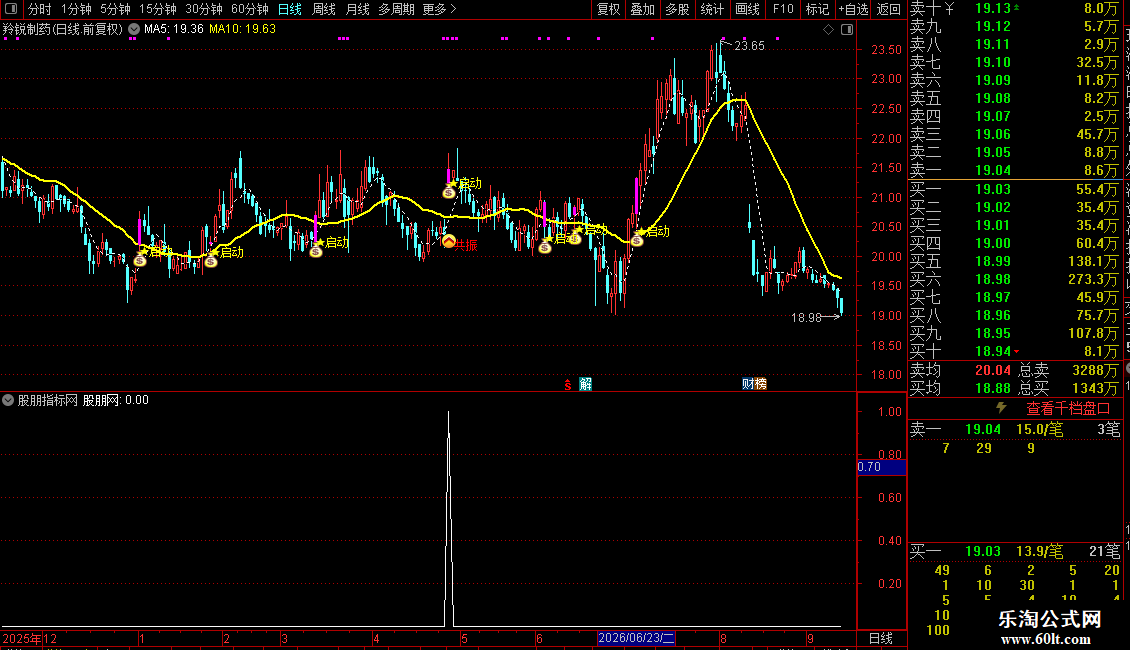Select the 60分钟 period tab
Image resolution: width=1130 pixels, height=650 pixels.
(x=249, y=9)
